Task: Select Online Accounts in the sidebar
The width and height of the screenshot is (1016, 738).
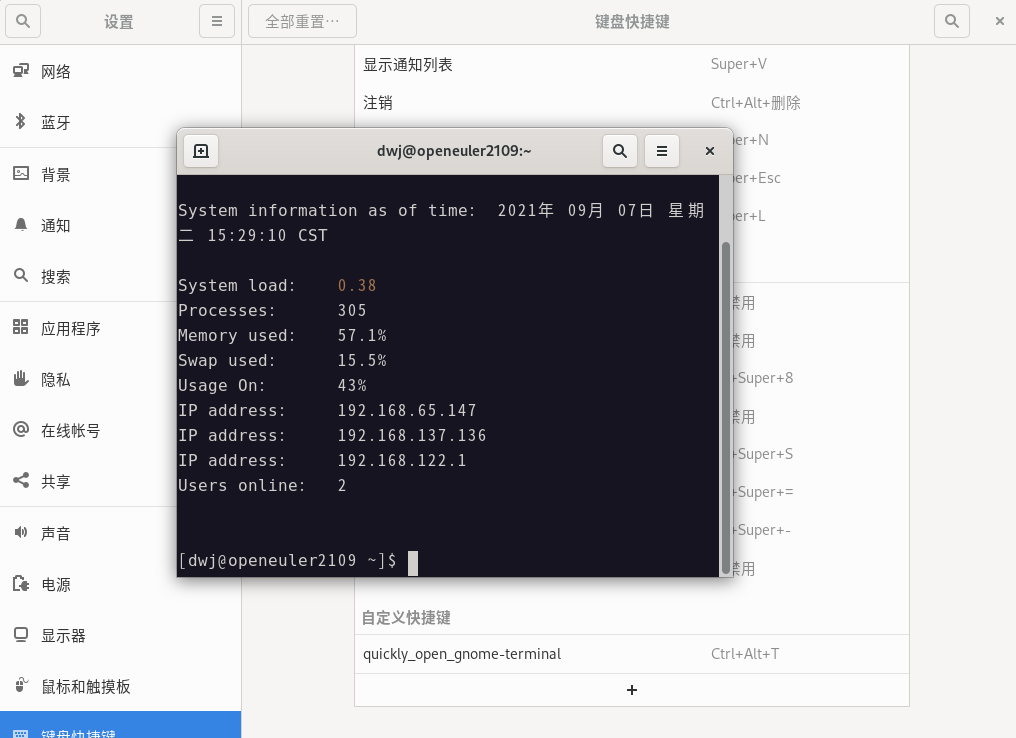Action: tap(70, 431)
